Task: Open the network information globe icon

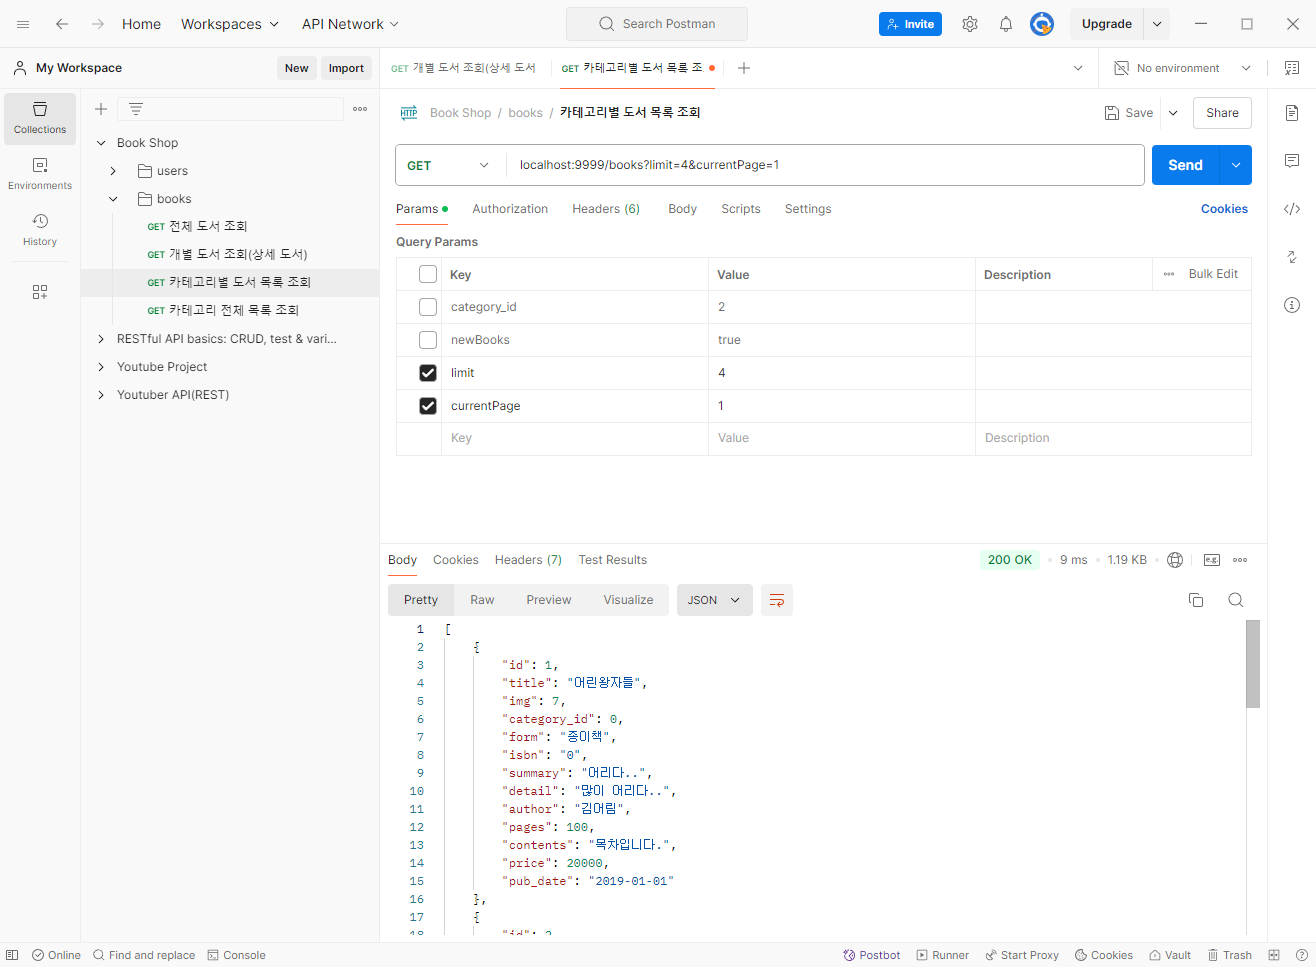Action: (1175, 560)
